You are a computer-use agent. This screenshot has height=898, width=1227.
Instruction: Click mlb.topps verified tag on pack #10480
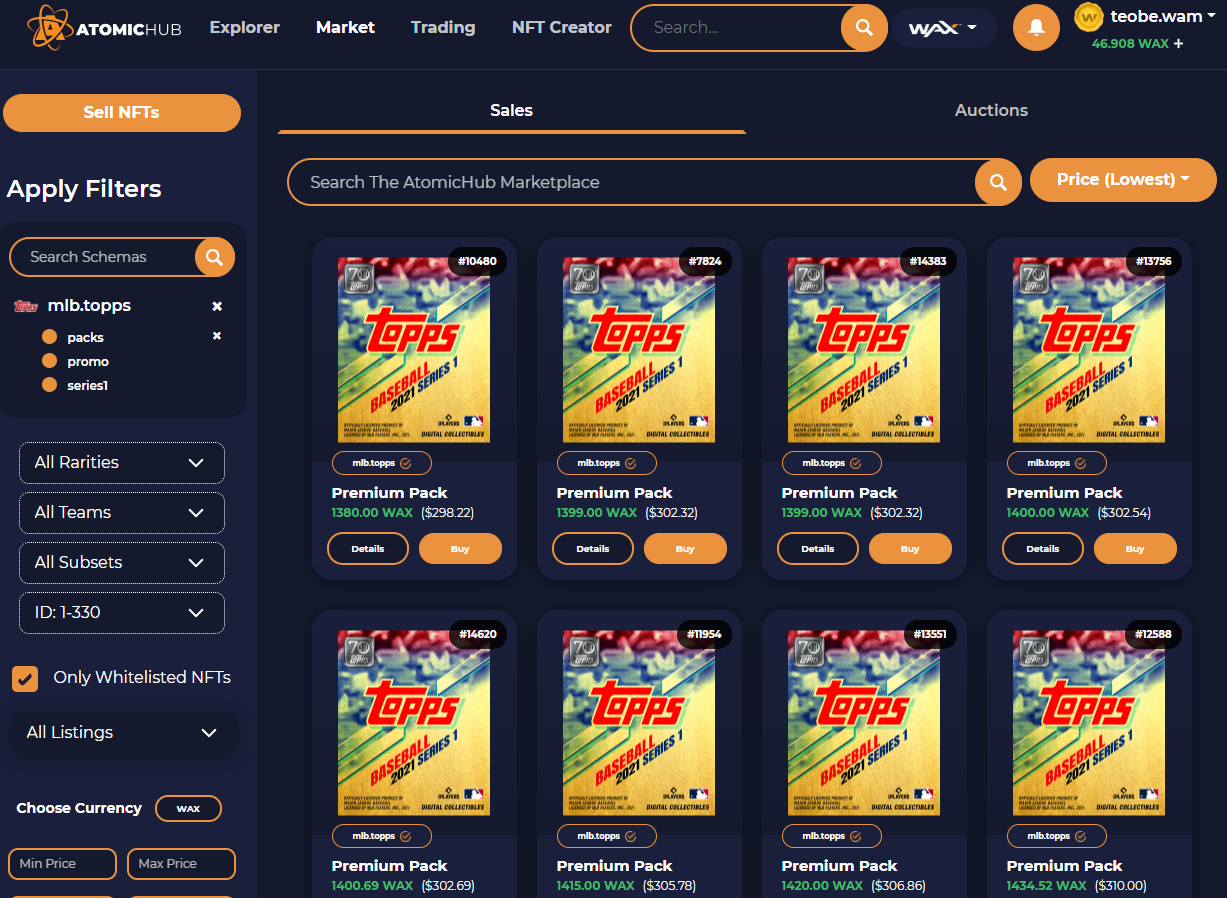click(x=382, y=463)
